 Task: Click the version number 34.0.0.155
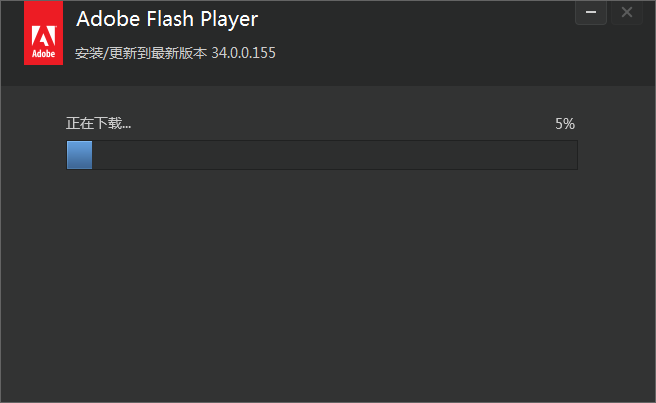(243, 53)
